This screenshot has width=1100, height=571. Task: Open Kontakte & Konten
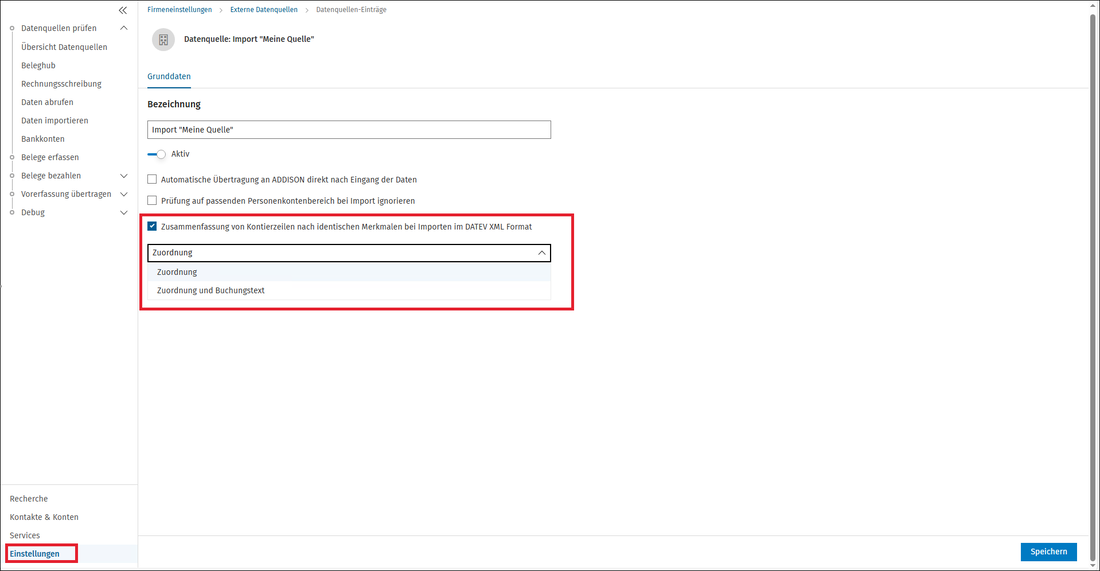44,517
